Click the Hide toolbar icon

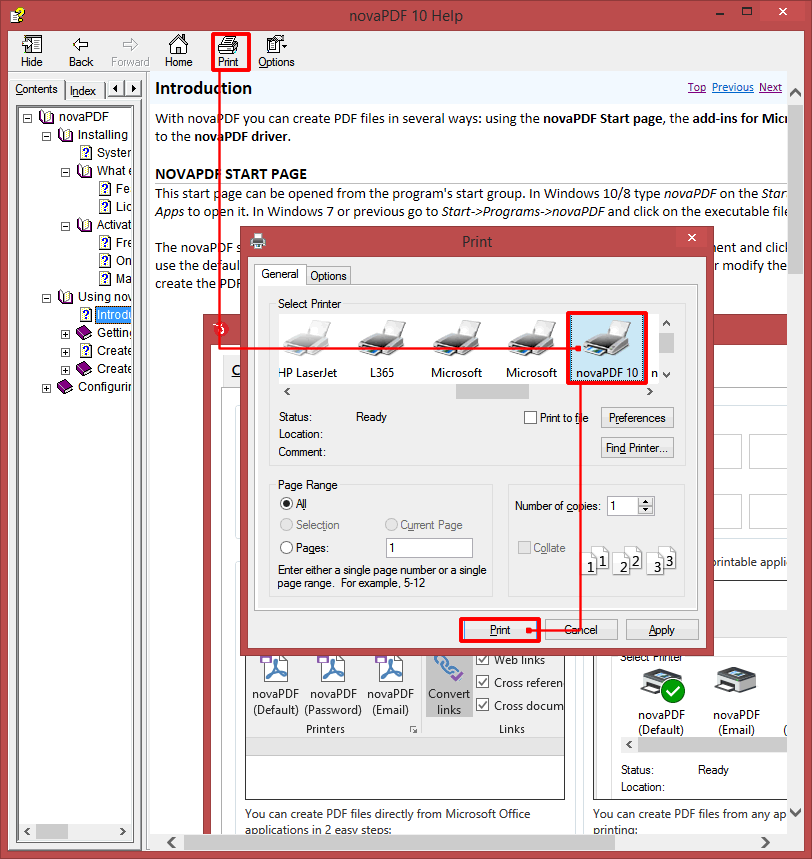pyautogui.click(x=32, y=51)
